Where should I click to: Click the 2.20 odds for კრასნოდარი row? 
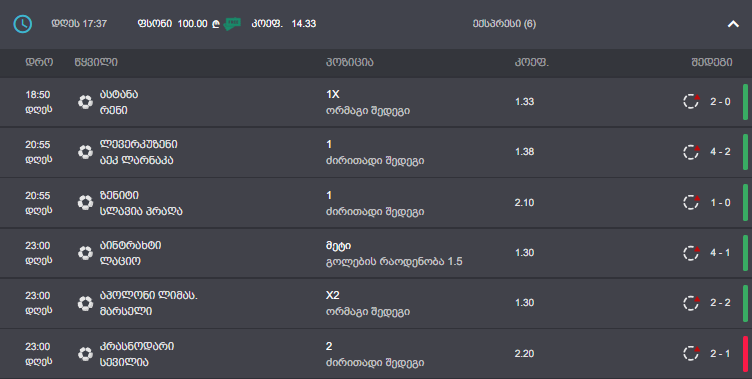524,354
